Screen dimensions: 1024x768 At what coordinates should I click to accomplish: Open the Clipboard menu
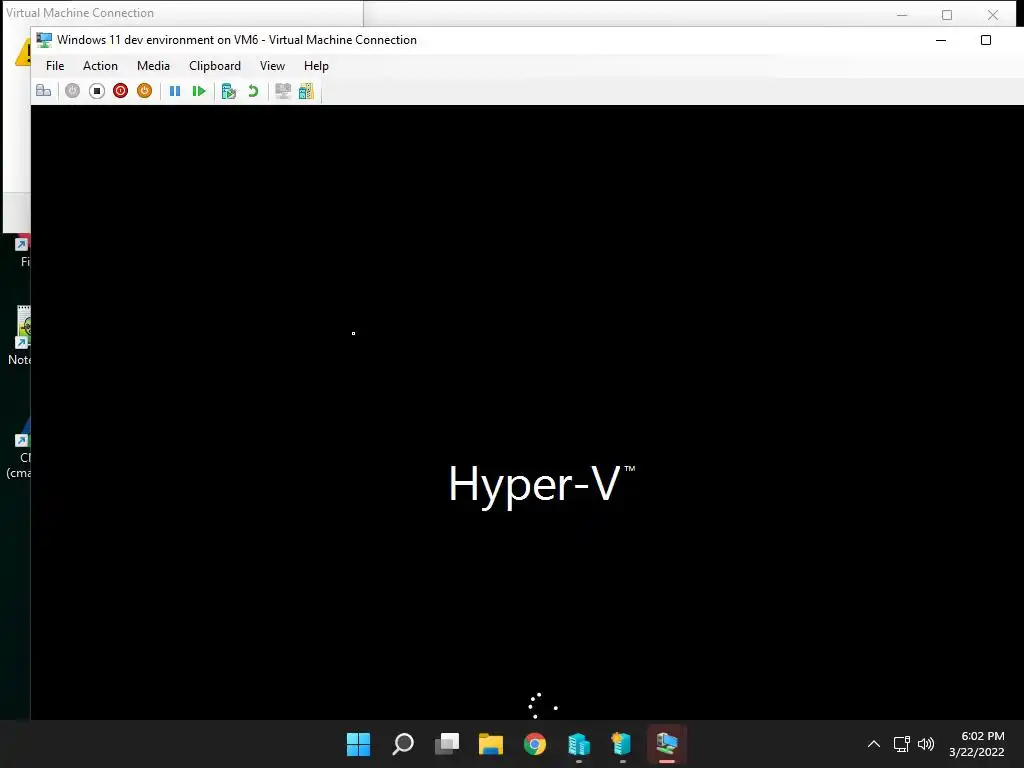[215, 66]
